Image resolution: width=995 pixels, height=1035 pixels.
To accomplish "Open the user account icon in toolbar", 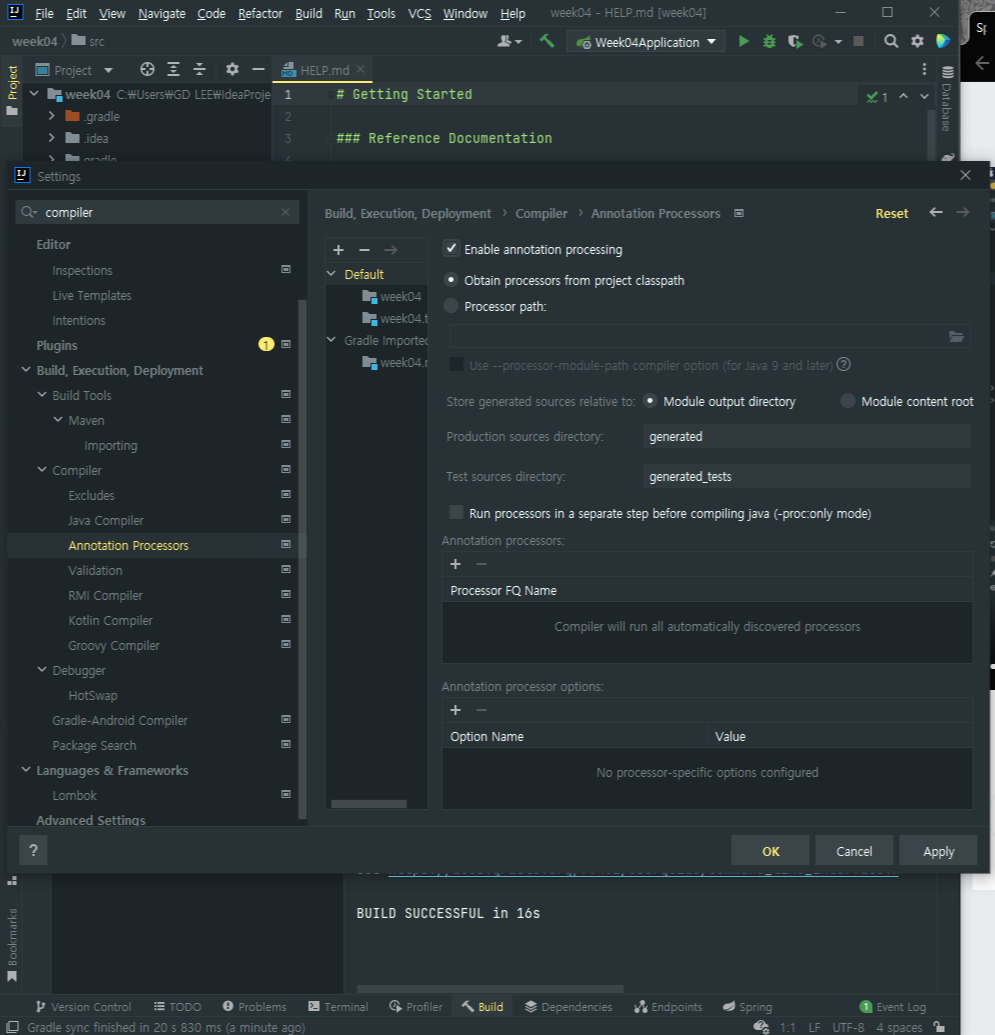I will [x=508, y=42].
